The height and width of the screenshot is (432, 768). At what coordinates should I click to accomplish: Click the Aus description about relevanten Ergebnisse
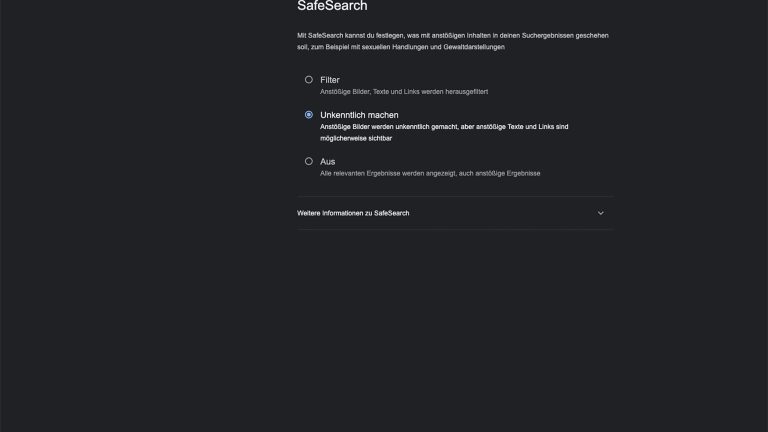pyautogui.click(x=430, y=173)
